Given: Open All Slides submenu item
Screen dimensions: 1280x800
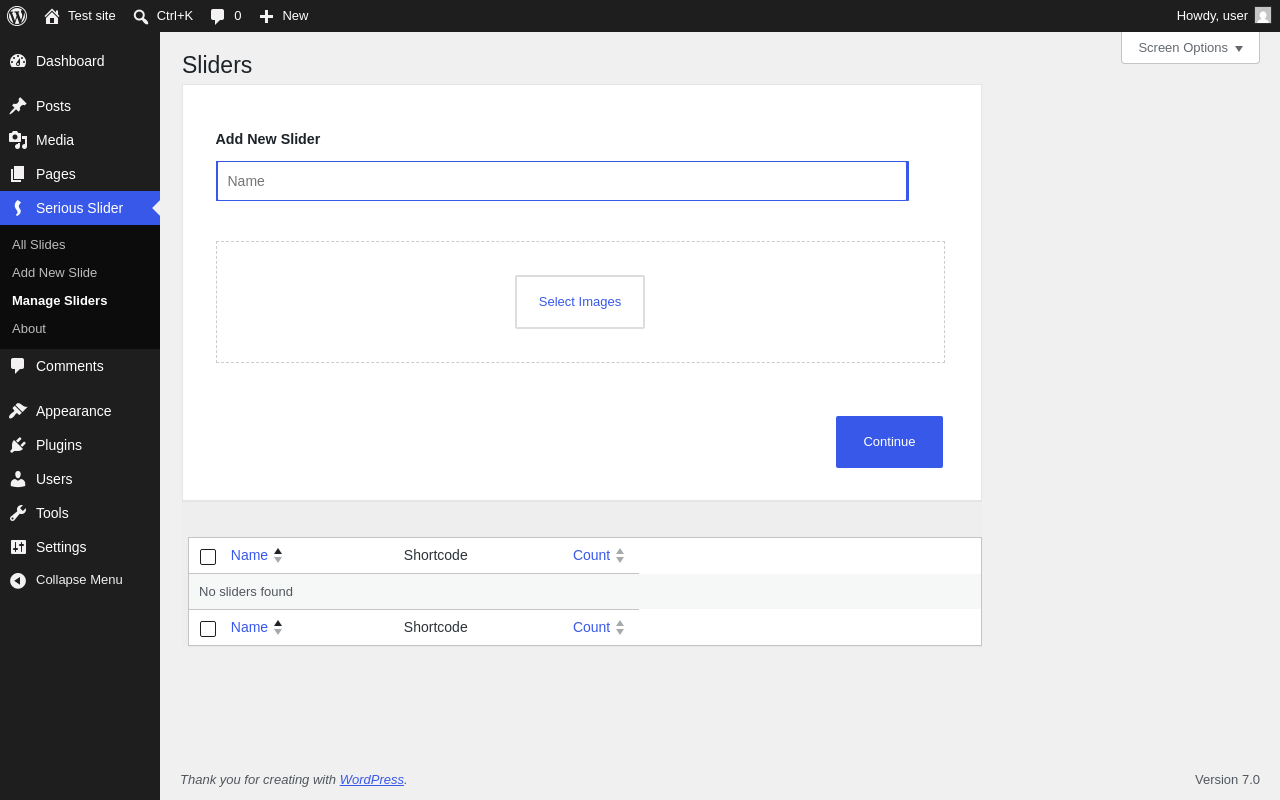Looking at the screenshot, I should (x=80, y=244).
